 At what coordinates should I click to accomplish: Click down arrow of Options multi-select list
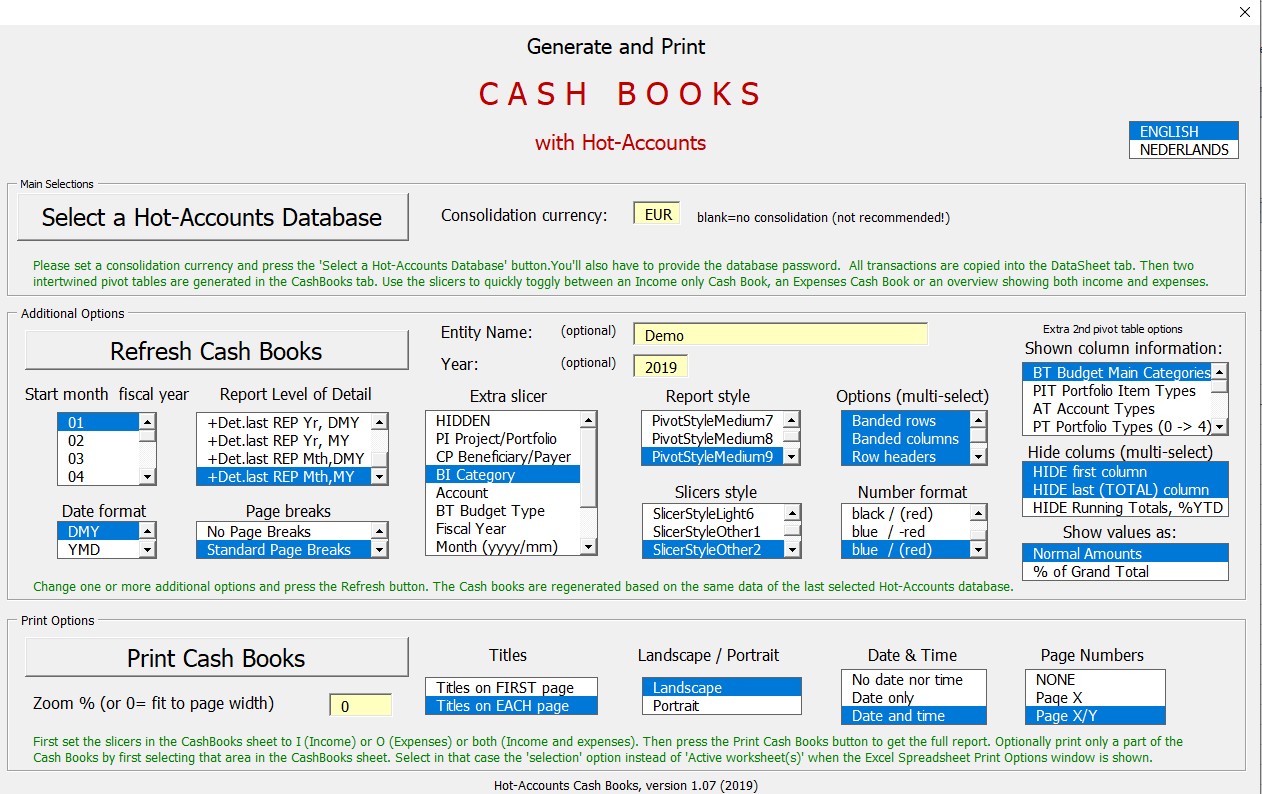979,457
